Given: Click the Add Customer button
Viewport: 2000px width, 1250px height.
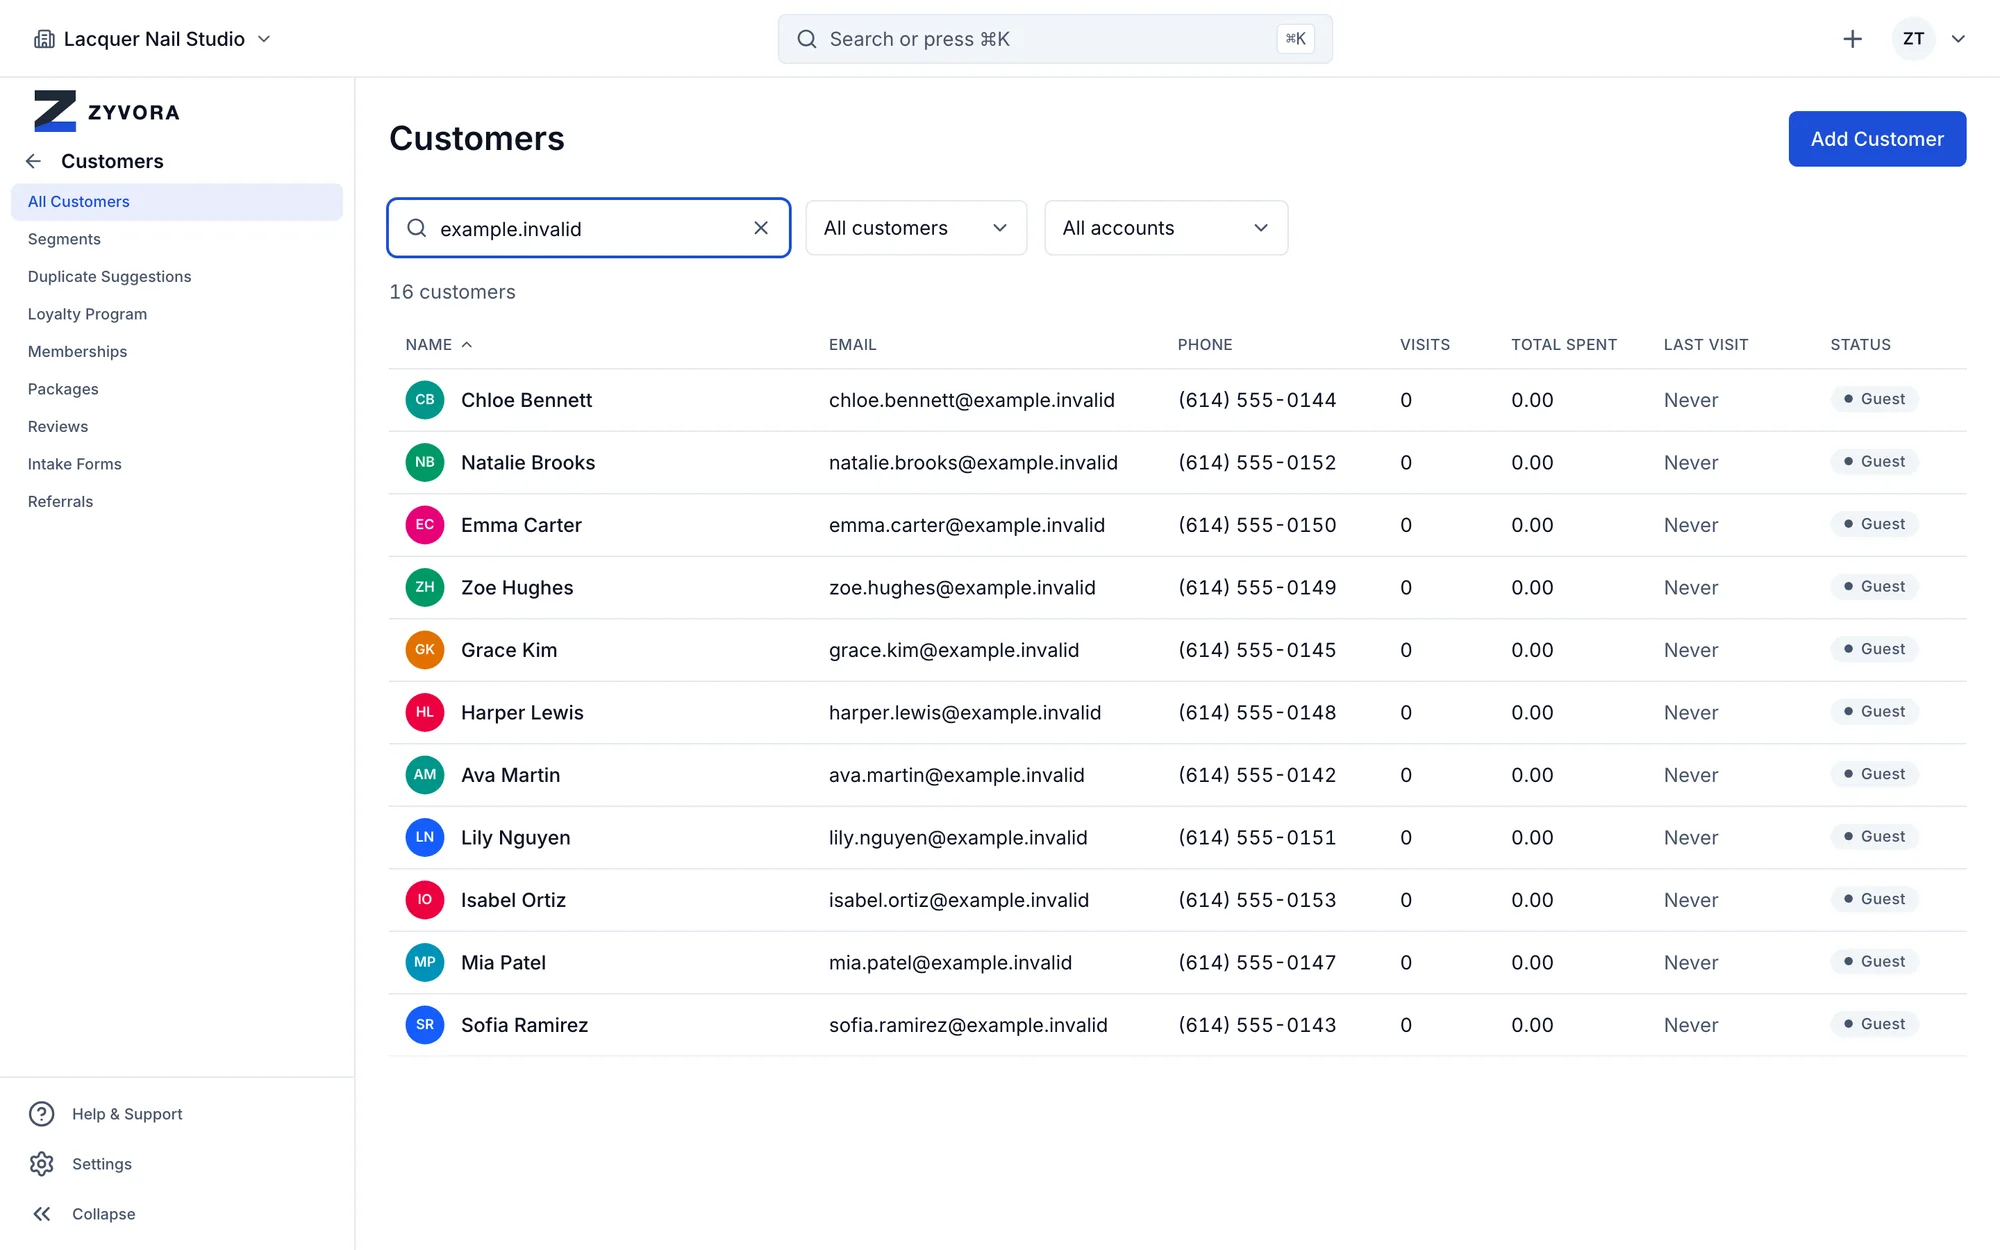Looking at the screenshot, I should coord(1877,139).
